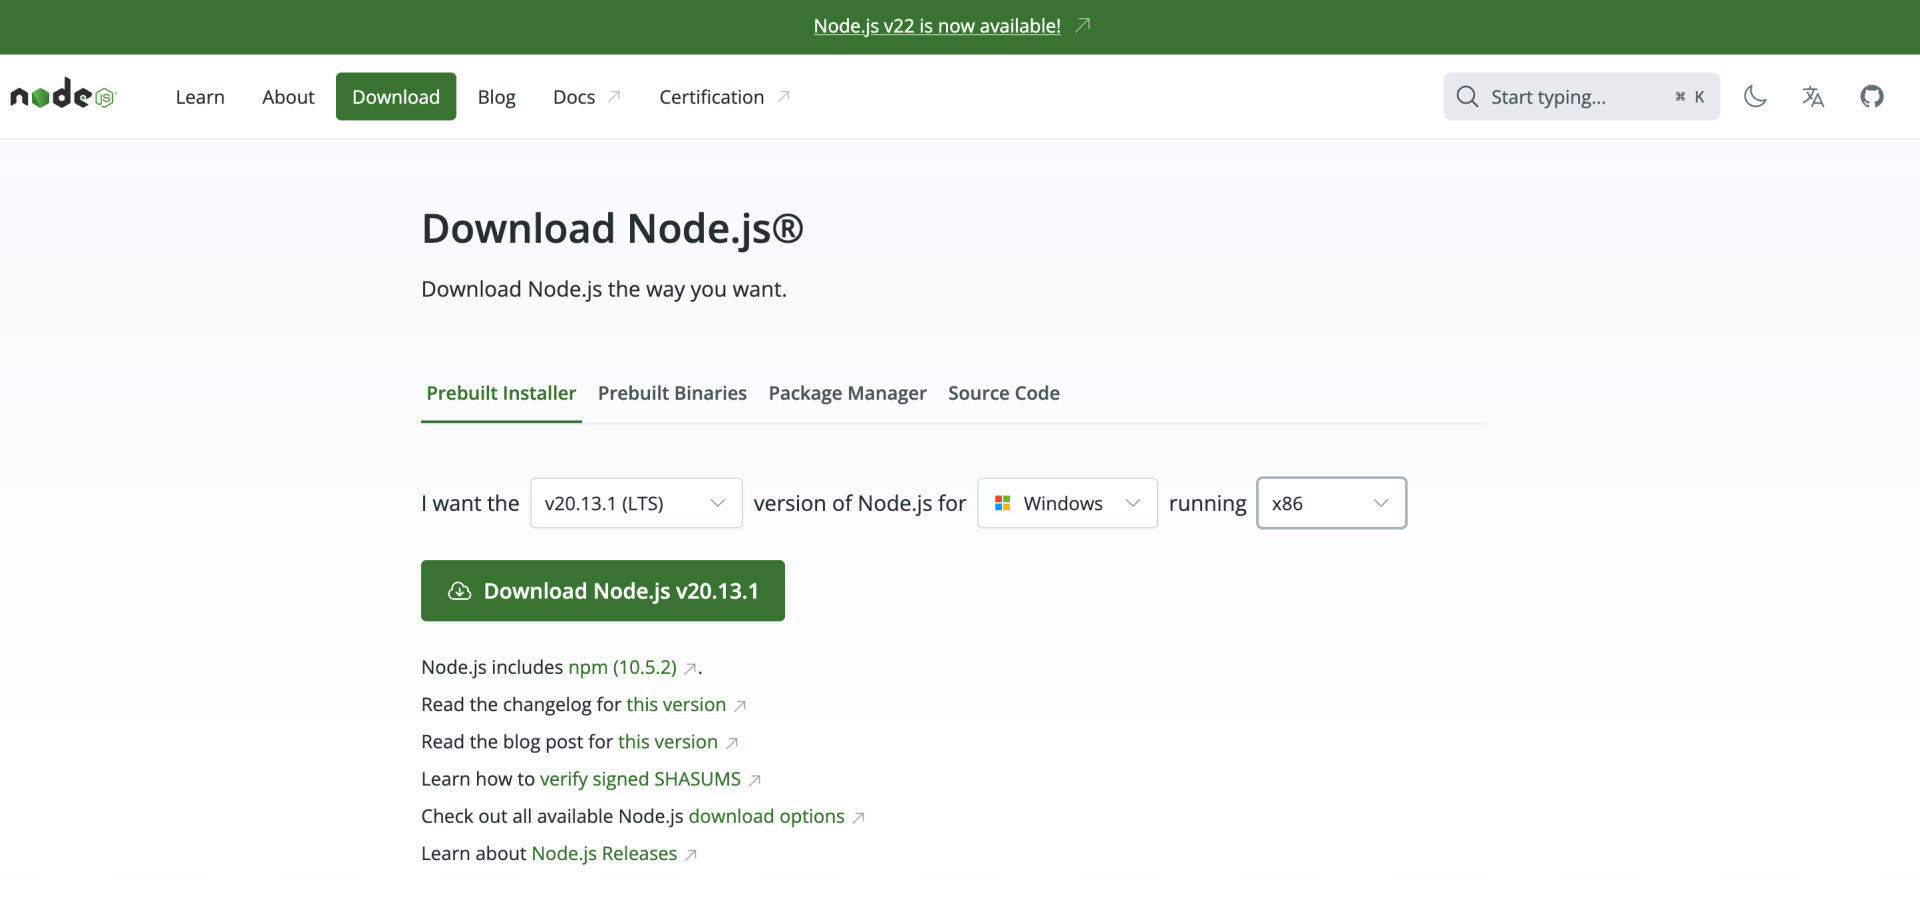This screenshot has width=1920, height=918.
Task: Click arrow icon after Node.js Releases
Action: 691,854
